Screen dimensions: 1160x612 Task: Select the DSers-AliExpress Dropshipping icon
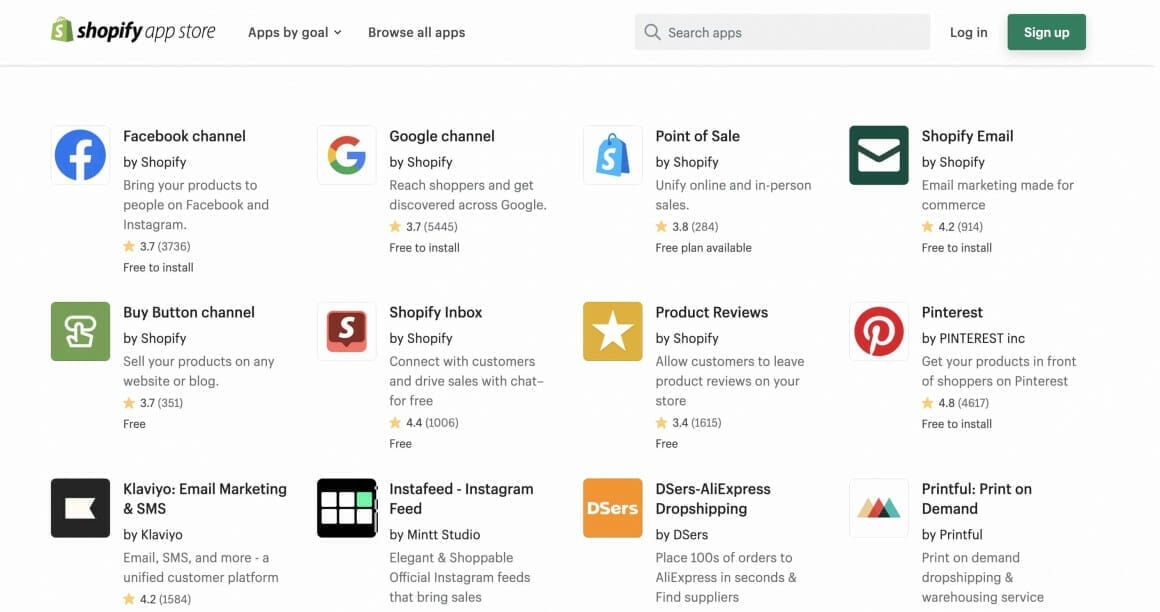pos(613,507)
